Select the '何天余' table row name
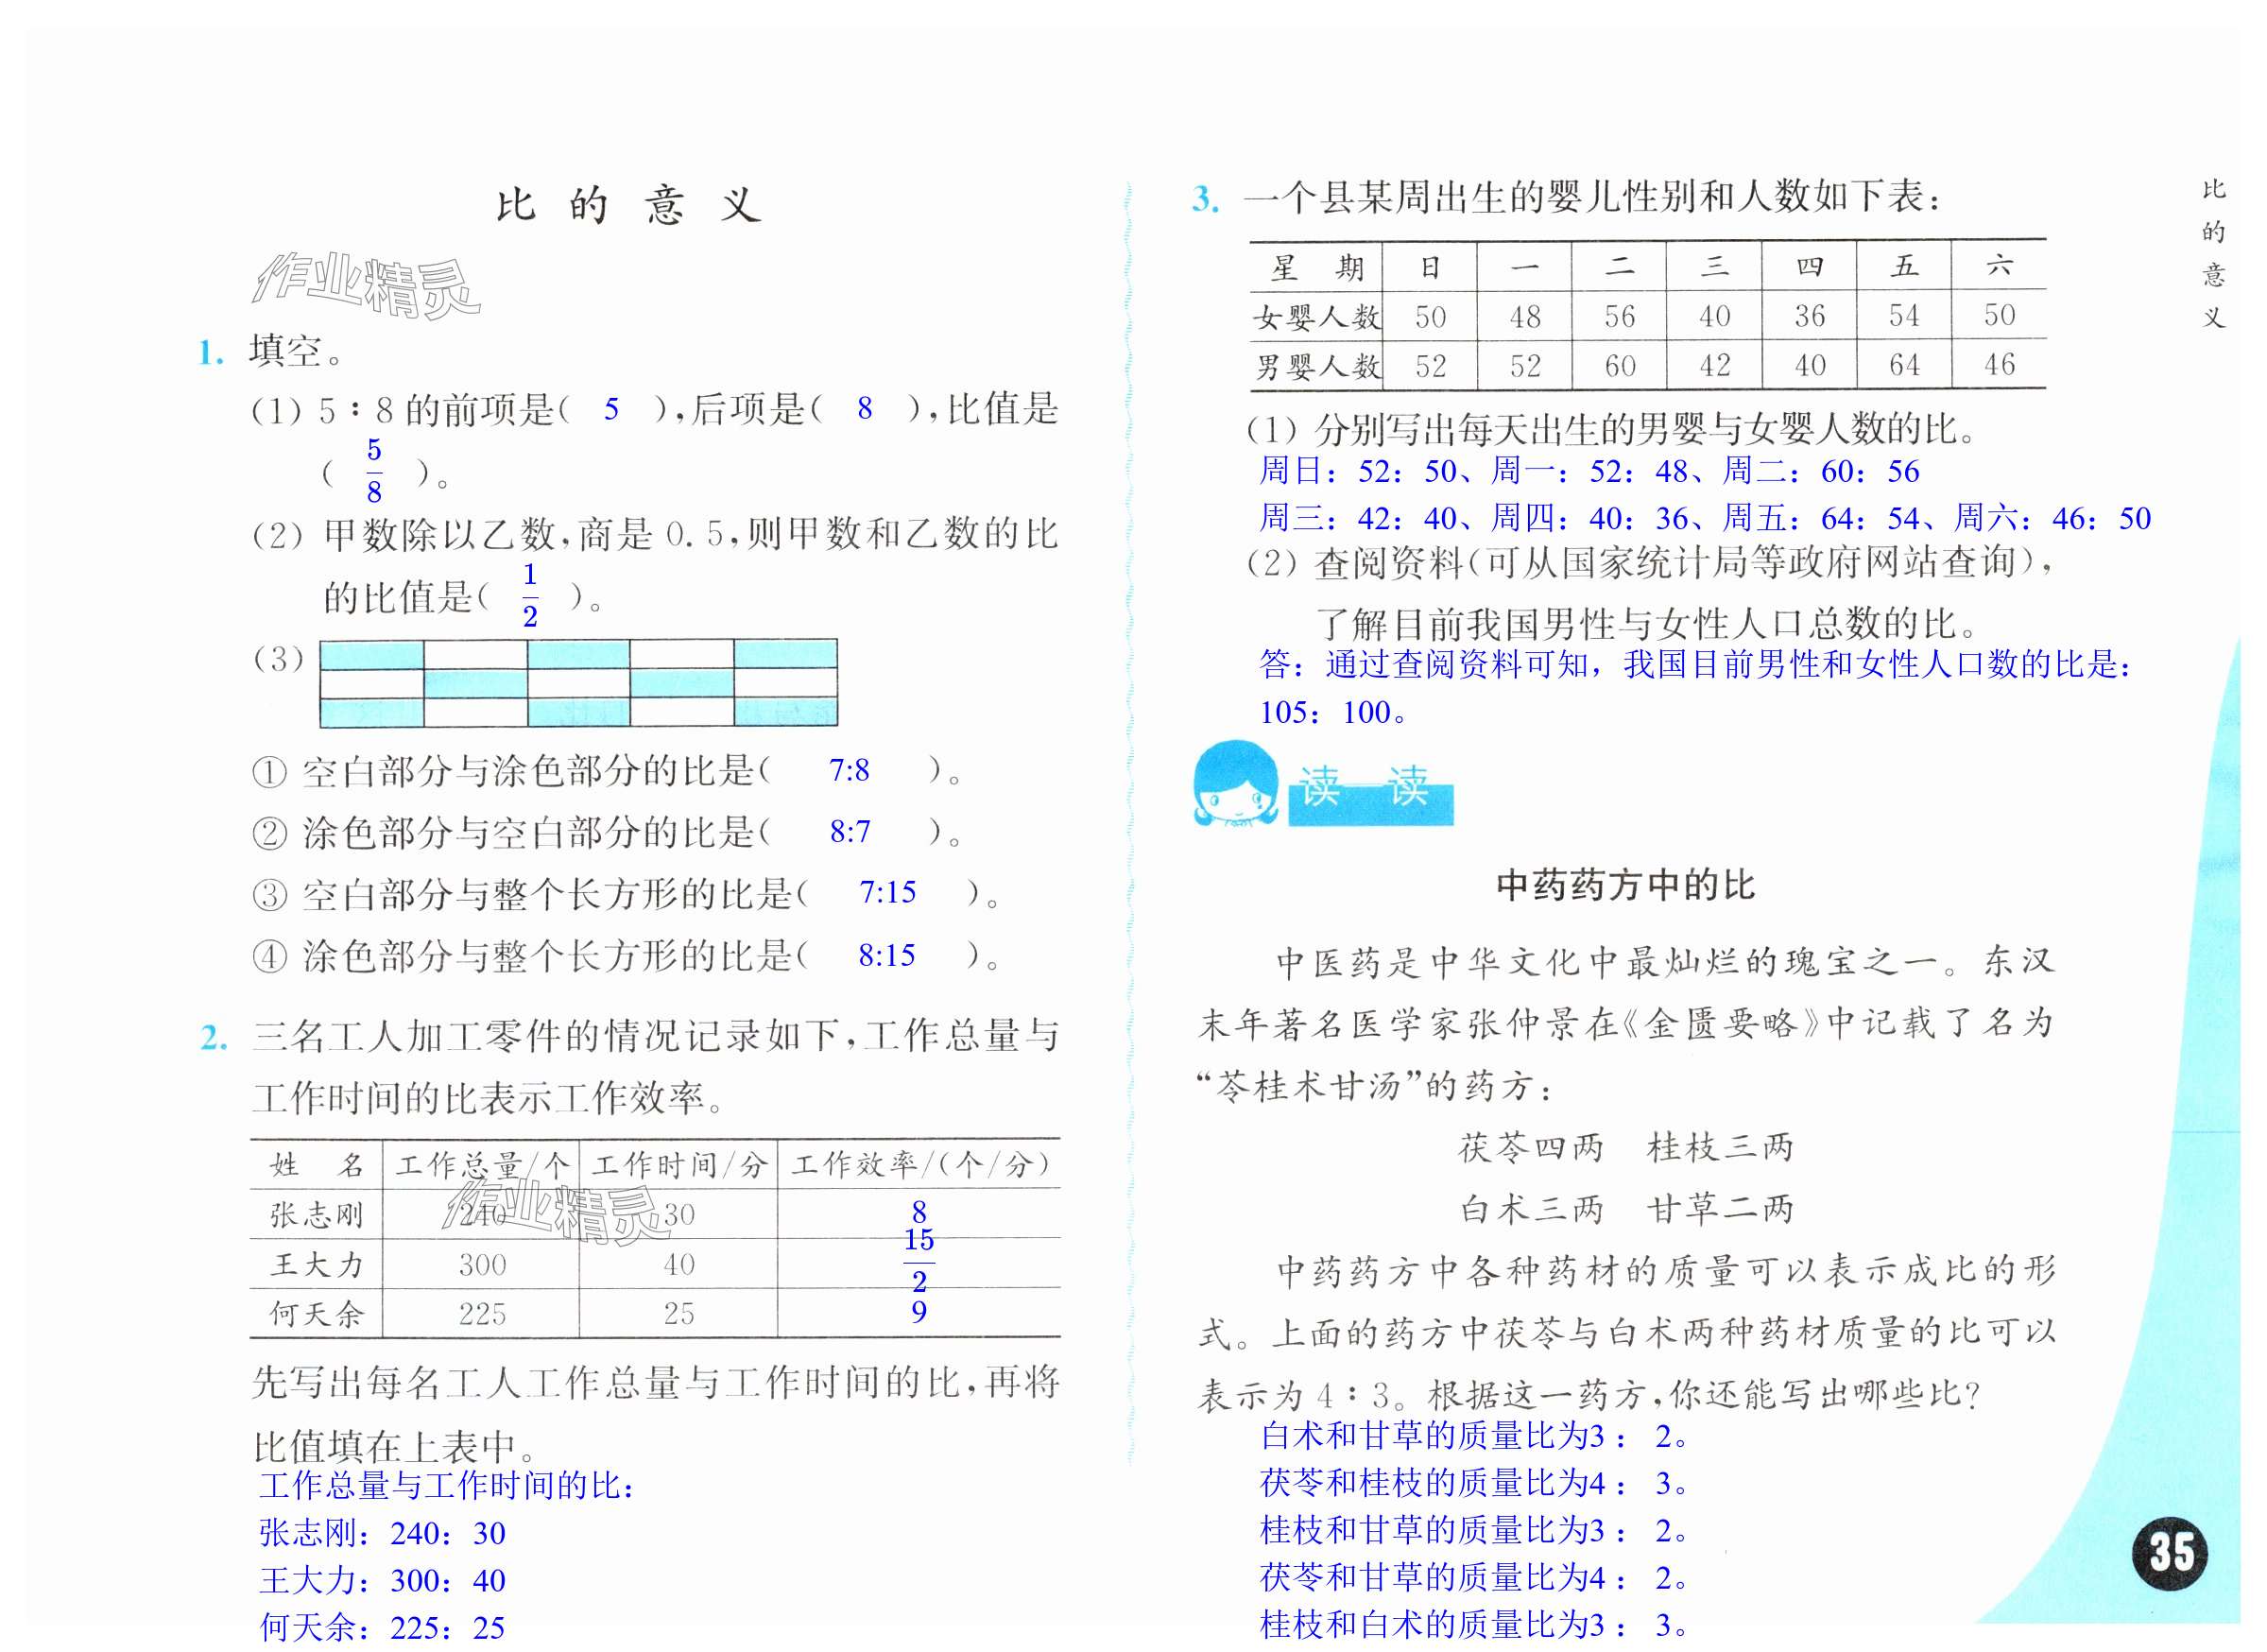 [316, 1314]
